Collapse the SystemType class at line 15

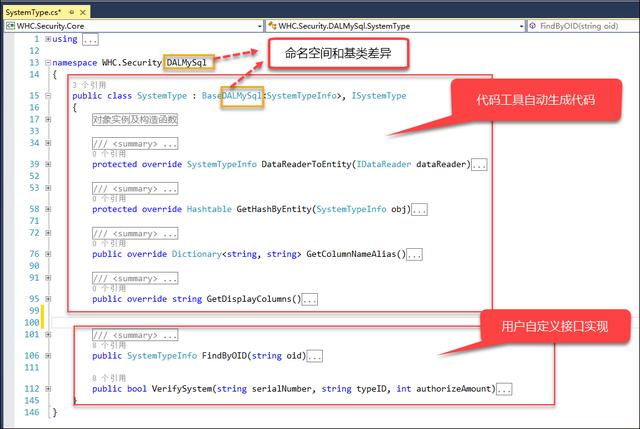click(x=48, y=96)
